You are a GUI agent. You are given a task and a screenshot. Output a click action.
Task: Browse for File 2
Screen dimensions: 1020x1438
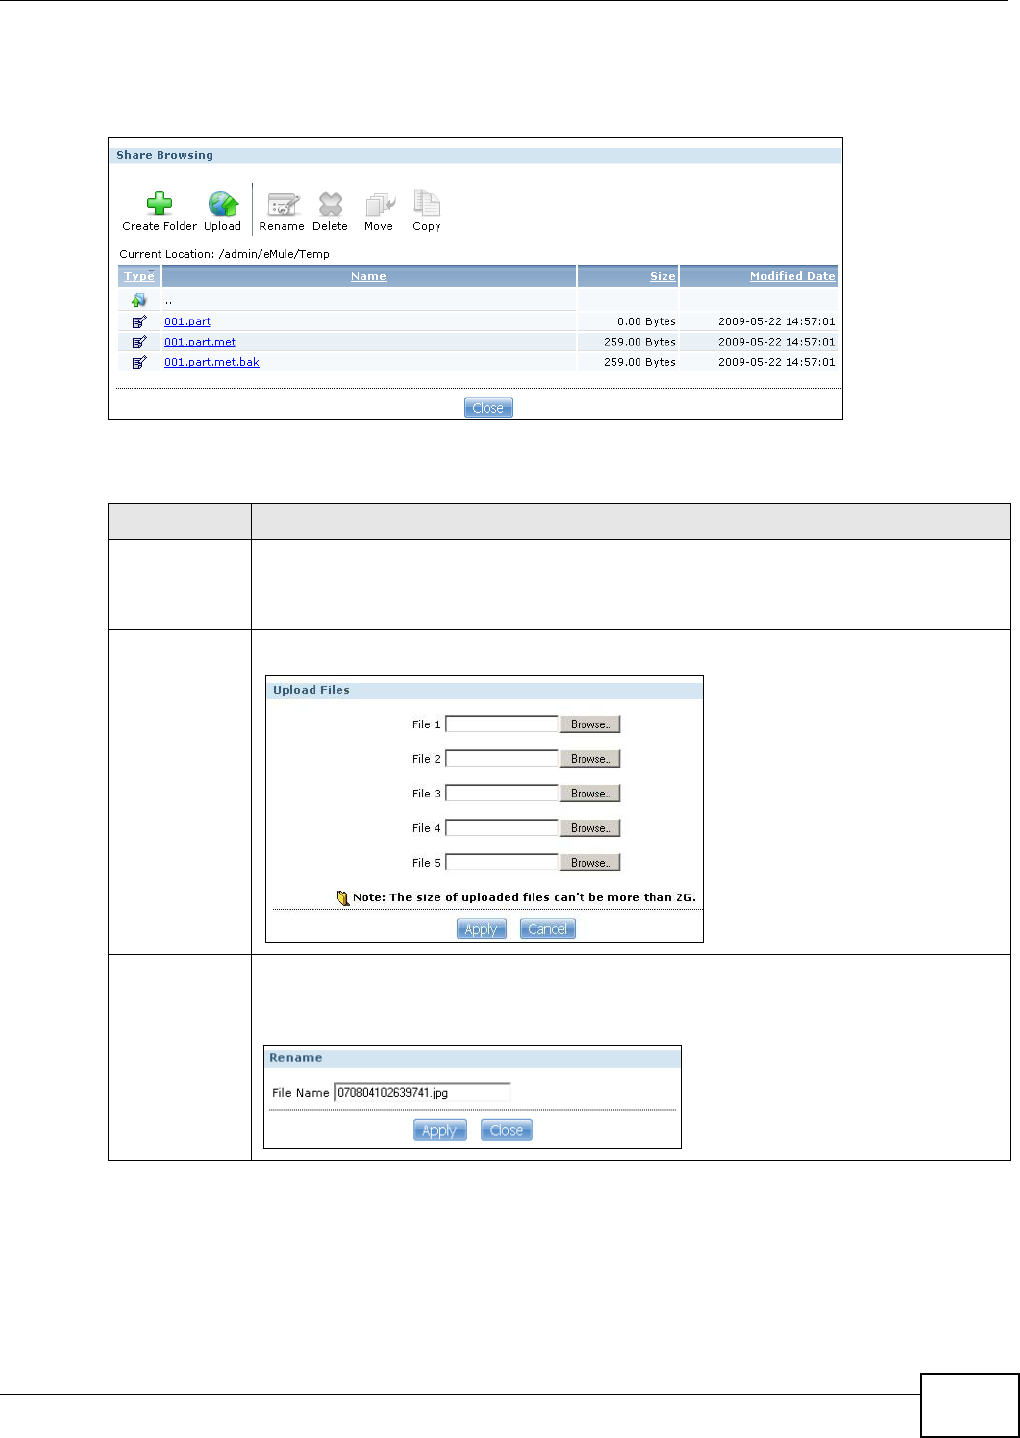[590, 759]
